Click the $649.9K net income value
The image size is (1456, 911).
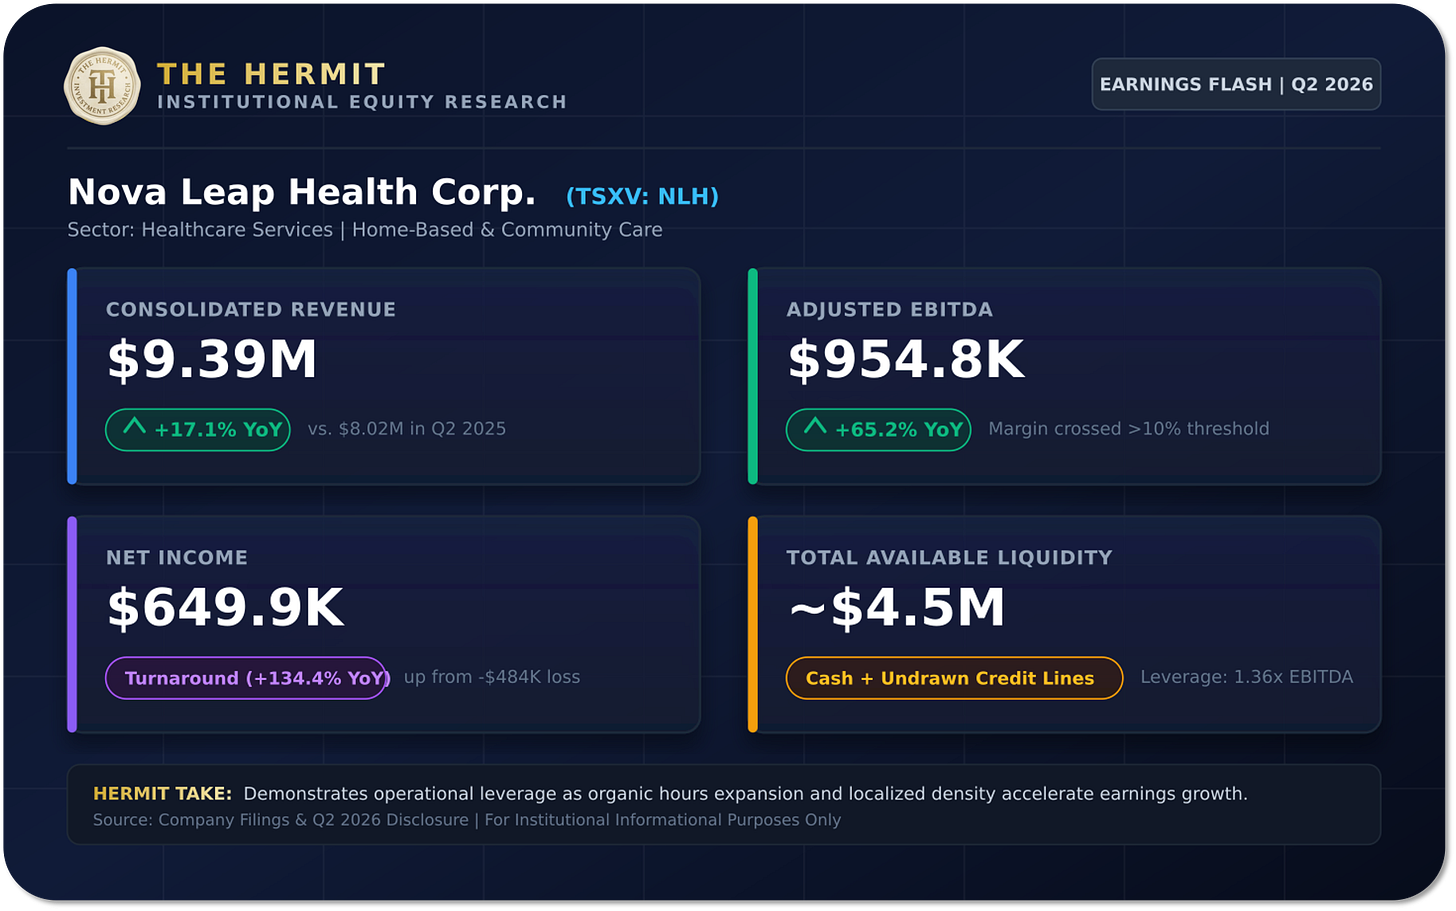pos(225,608)
